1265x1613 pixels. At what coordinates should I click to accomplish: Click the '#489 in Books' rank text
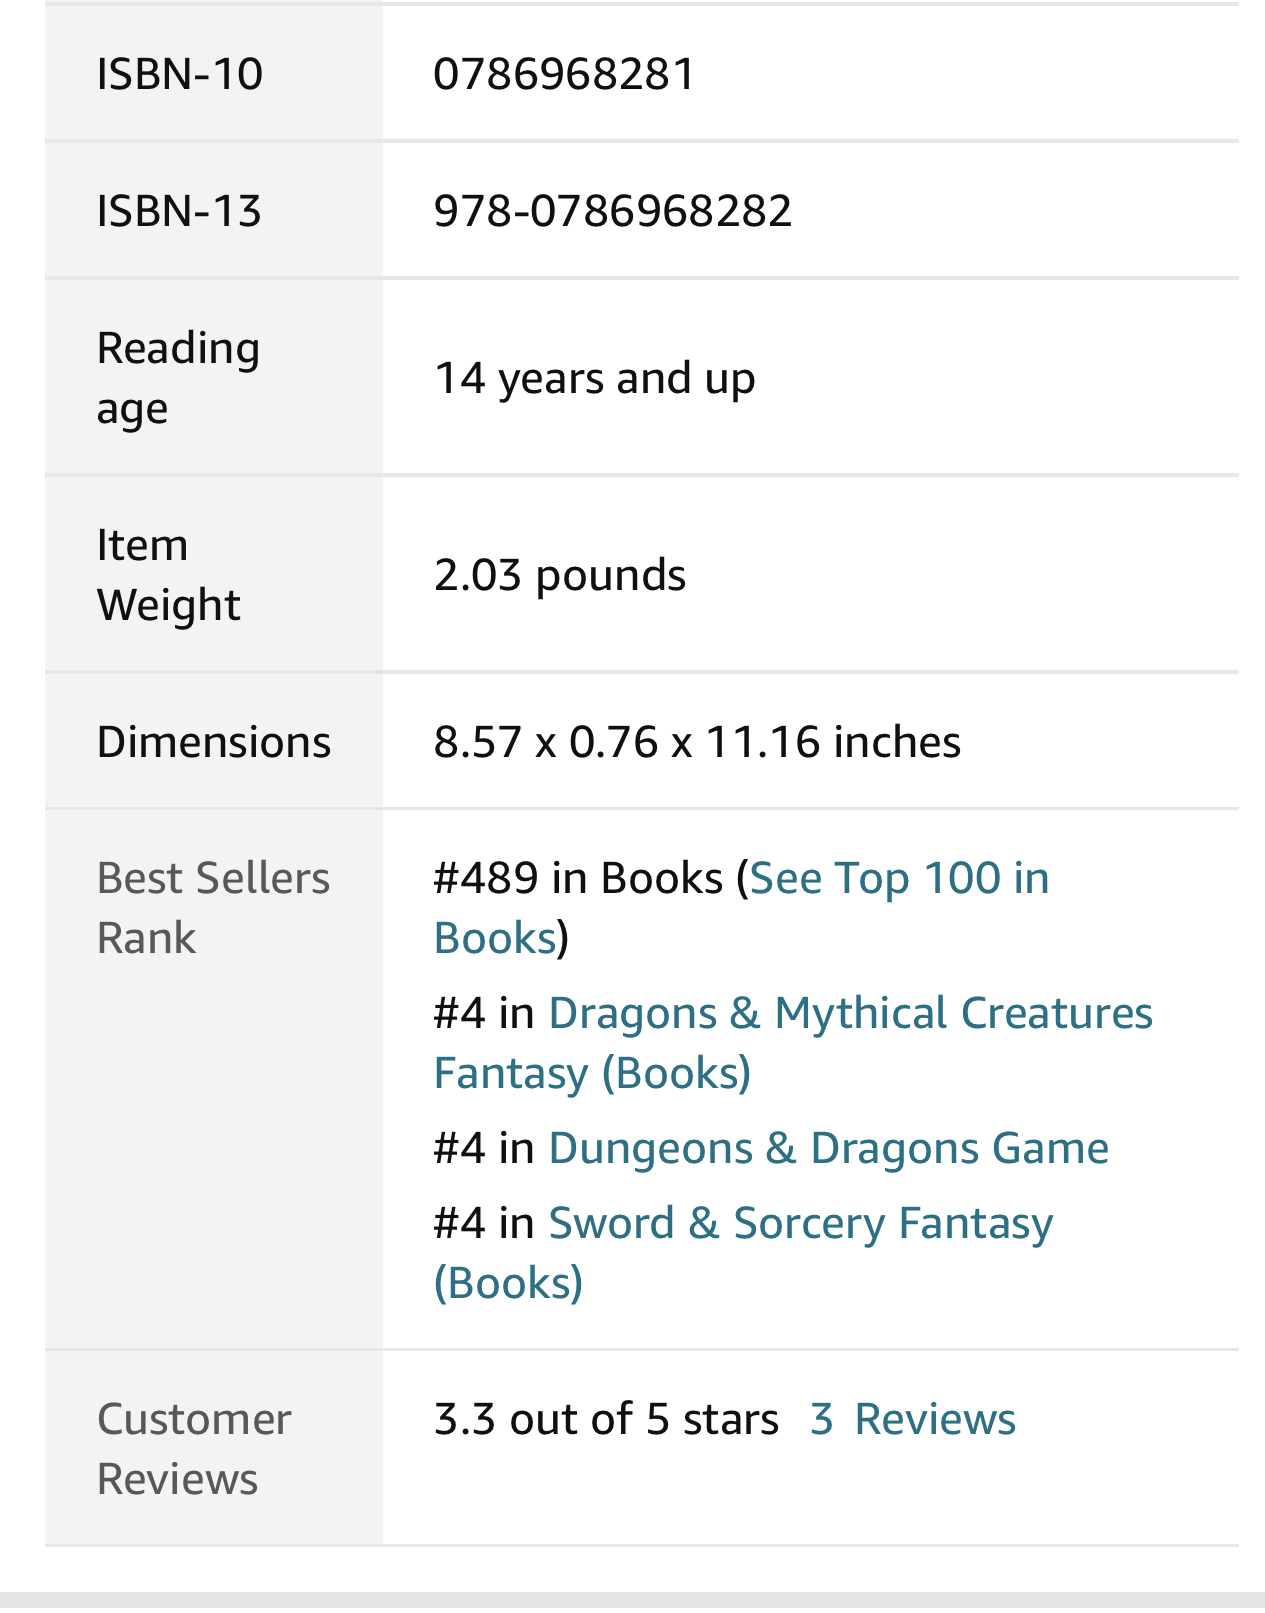point(577,879)
